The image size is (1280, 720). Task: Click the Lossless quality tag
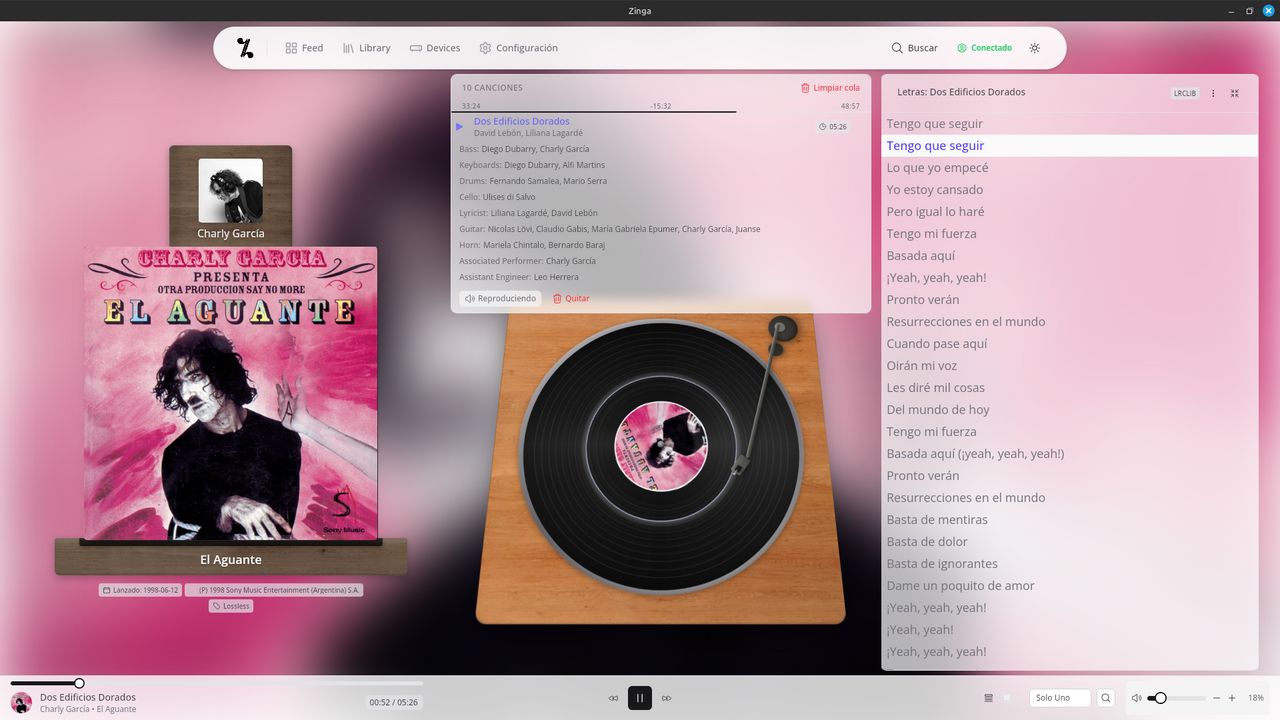(231, 606)
